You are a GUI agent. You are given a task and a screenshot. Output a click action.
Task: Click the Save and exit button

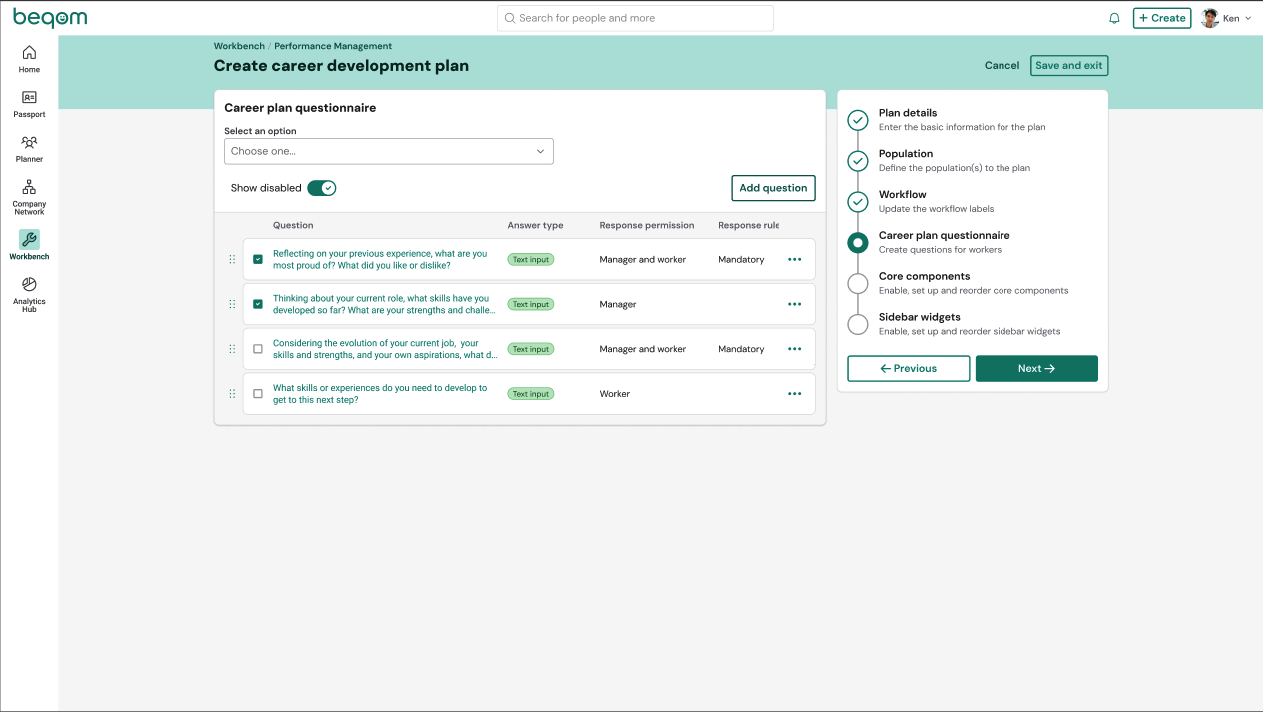(x=1068, y=66)
